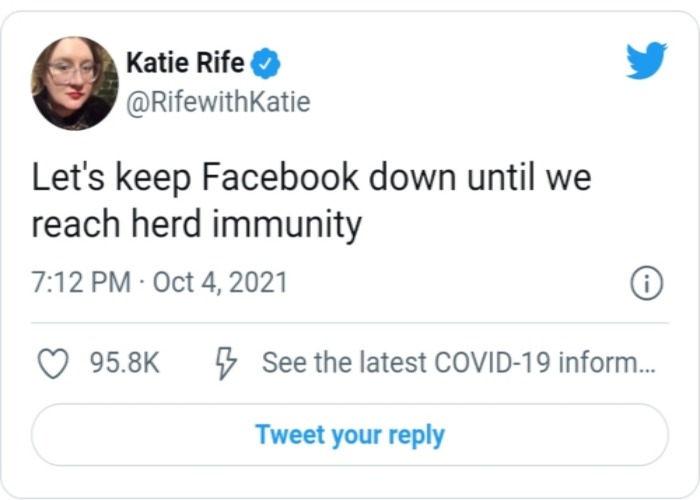Click the Twitter bird logo

[646, 62]
